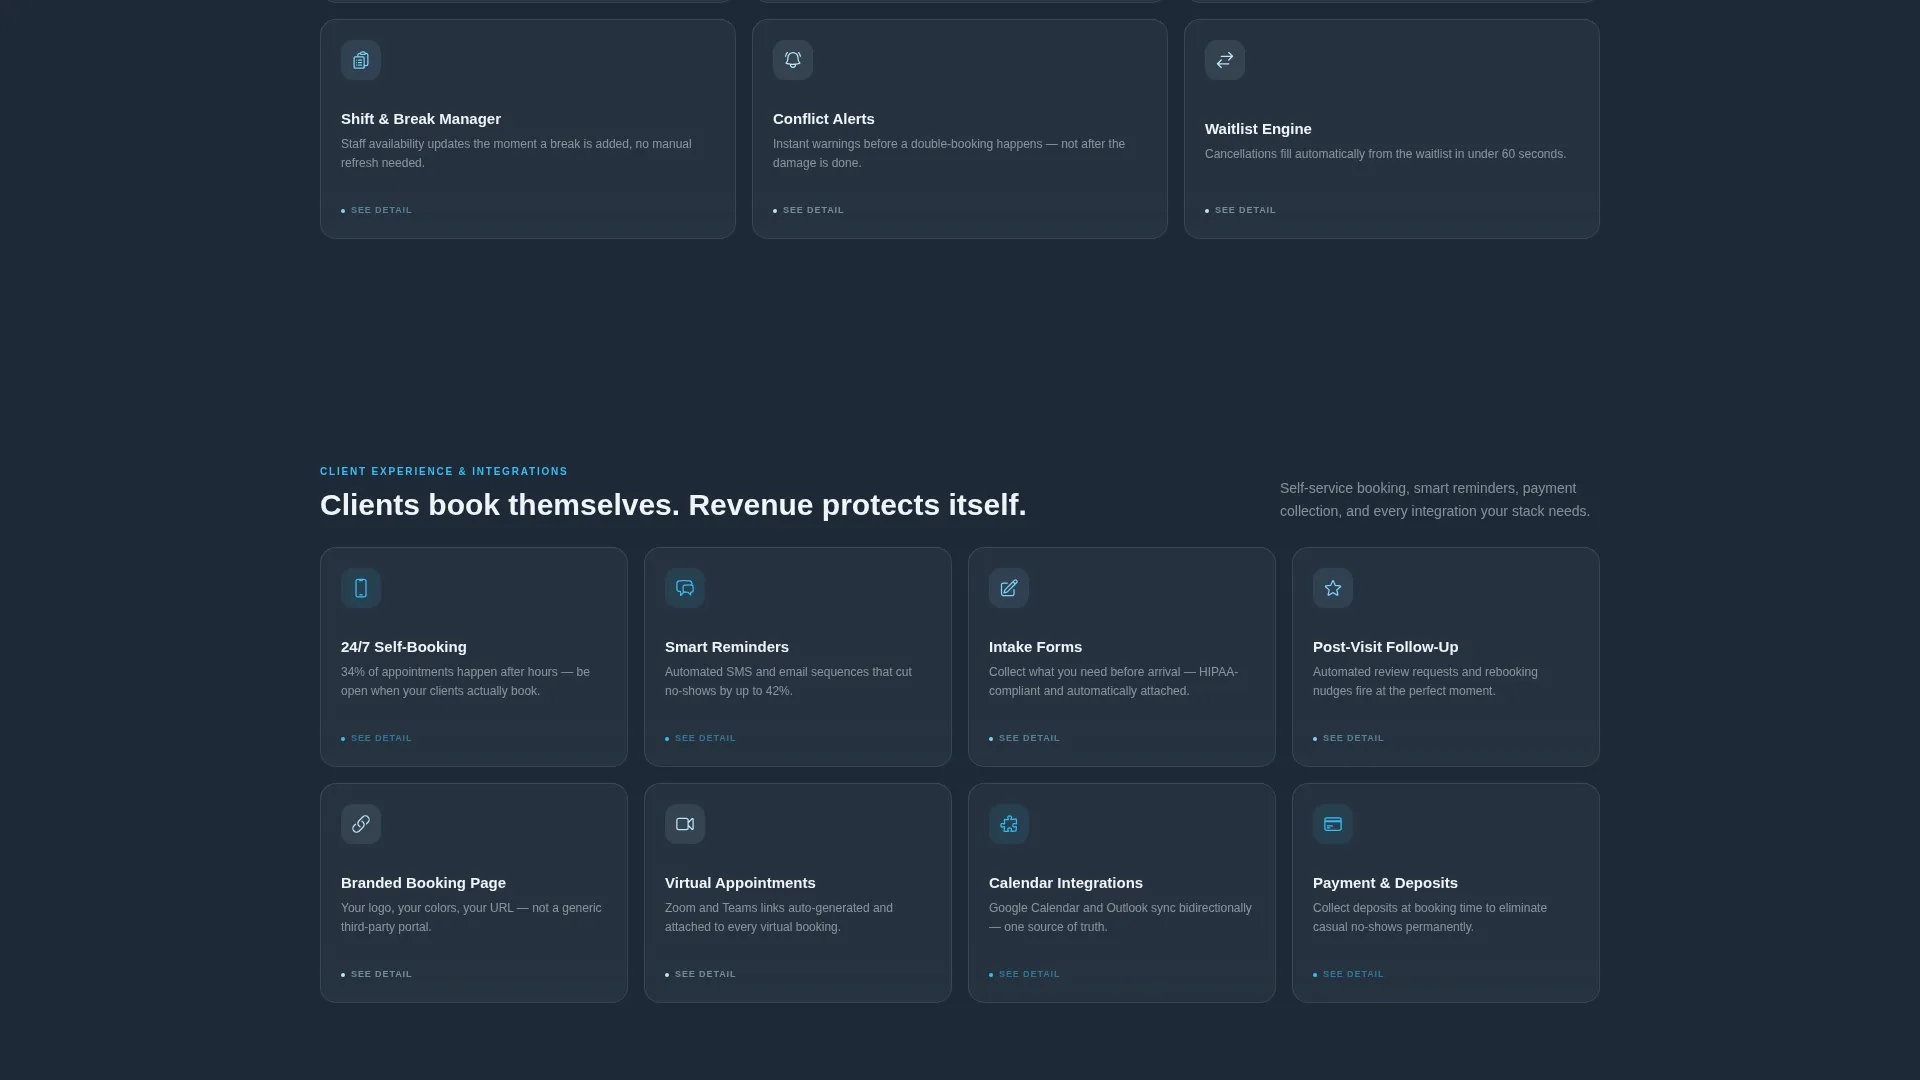Click the puzzle piece icon on Calendar Integrations card
The width and height of the screenshot is (1920, 1080).
tap(1009, 824)
